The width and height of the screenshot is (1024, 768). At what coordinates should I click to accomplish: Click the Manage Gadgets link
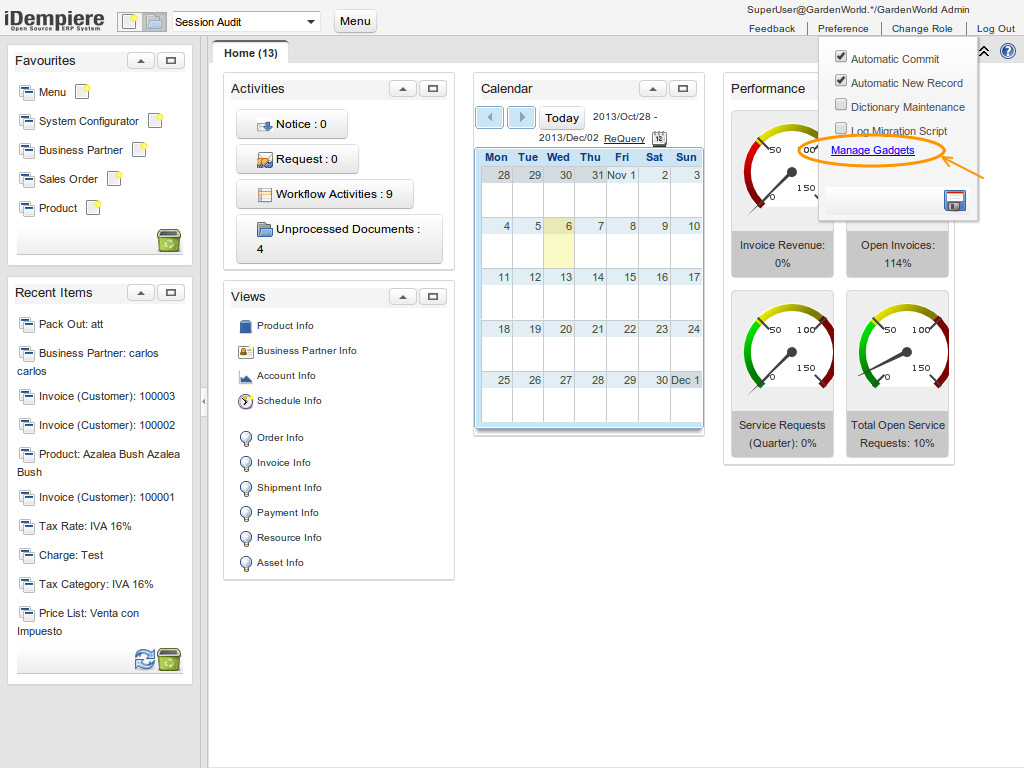[x=872, y=150]
